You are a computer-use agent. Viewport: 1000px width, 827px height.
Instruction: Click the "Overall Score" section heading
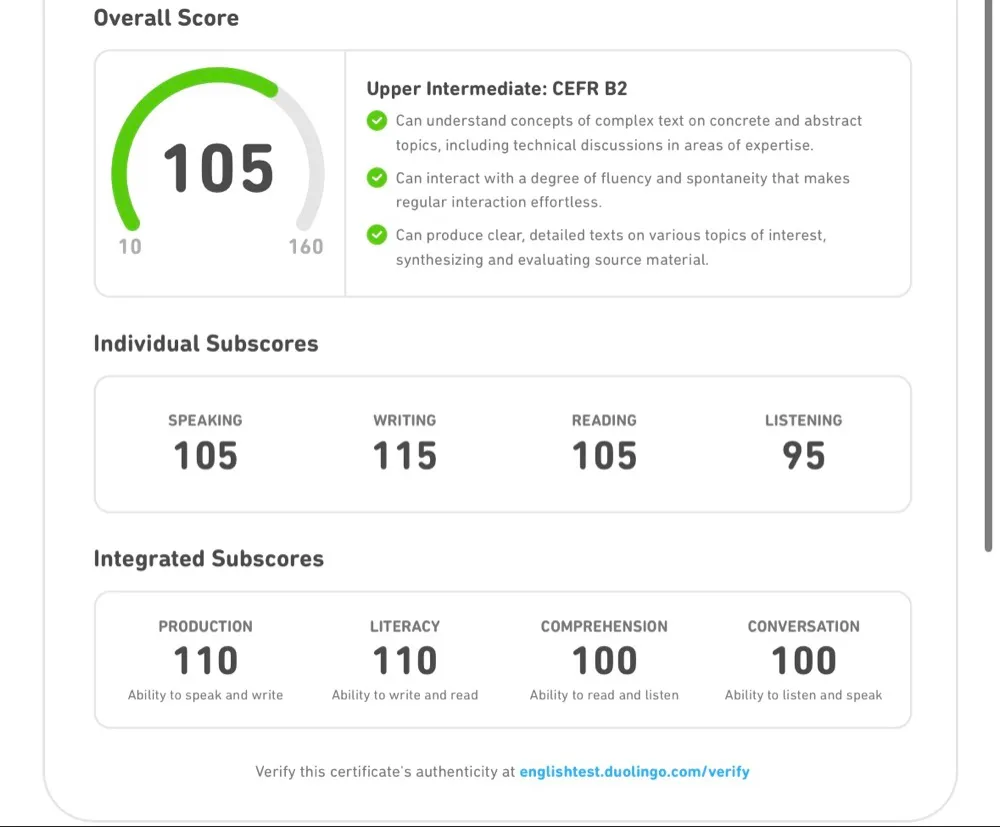point(166,18)
